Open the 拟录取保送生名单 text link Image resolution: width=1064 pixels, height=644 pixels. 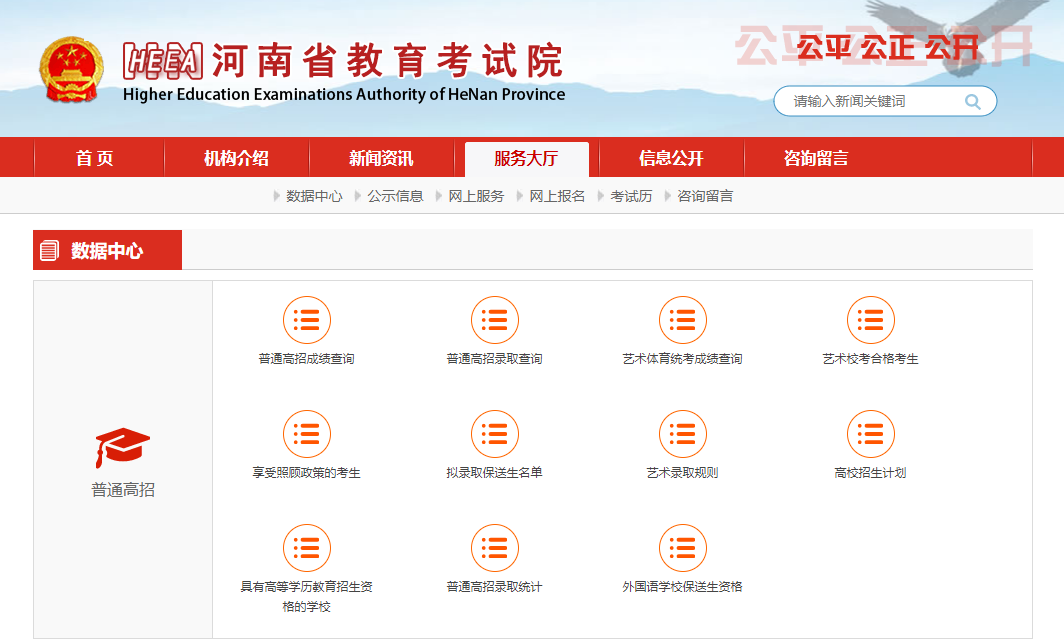pos(495,472)
